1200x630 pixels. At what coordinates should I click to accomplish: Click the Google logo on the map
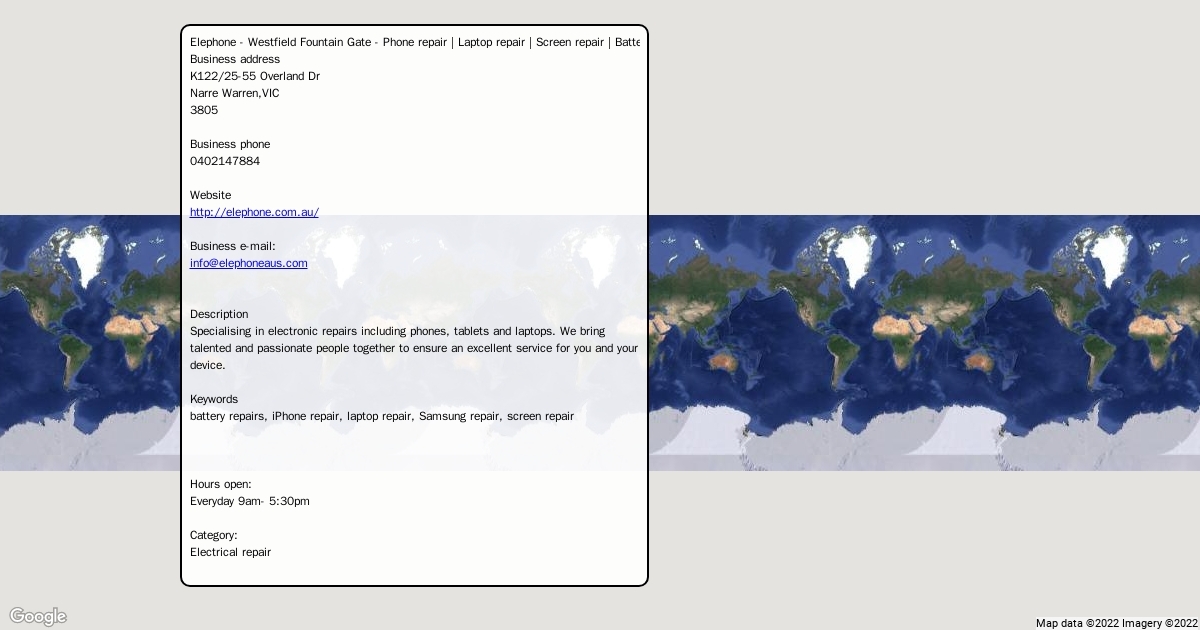tap(38, 616)
